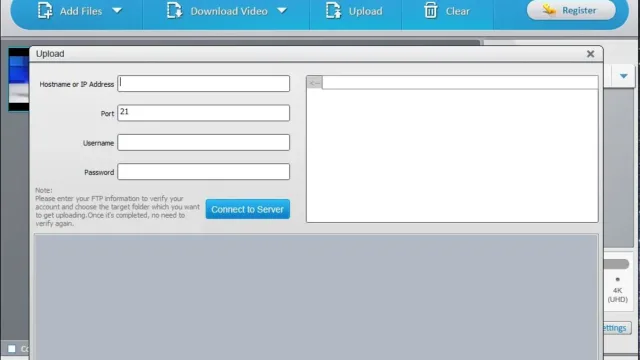Click the Register button
The image size is (640, 360).
click(x=571, y=10)
